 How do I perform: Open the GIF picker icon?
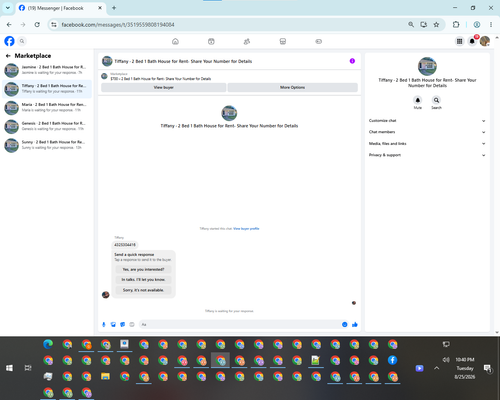tap(132, 324)
